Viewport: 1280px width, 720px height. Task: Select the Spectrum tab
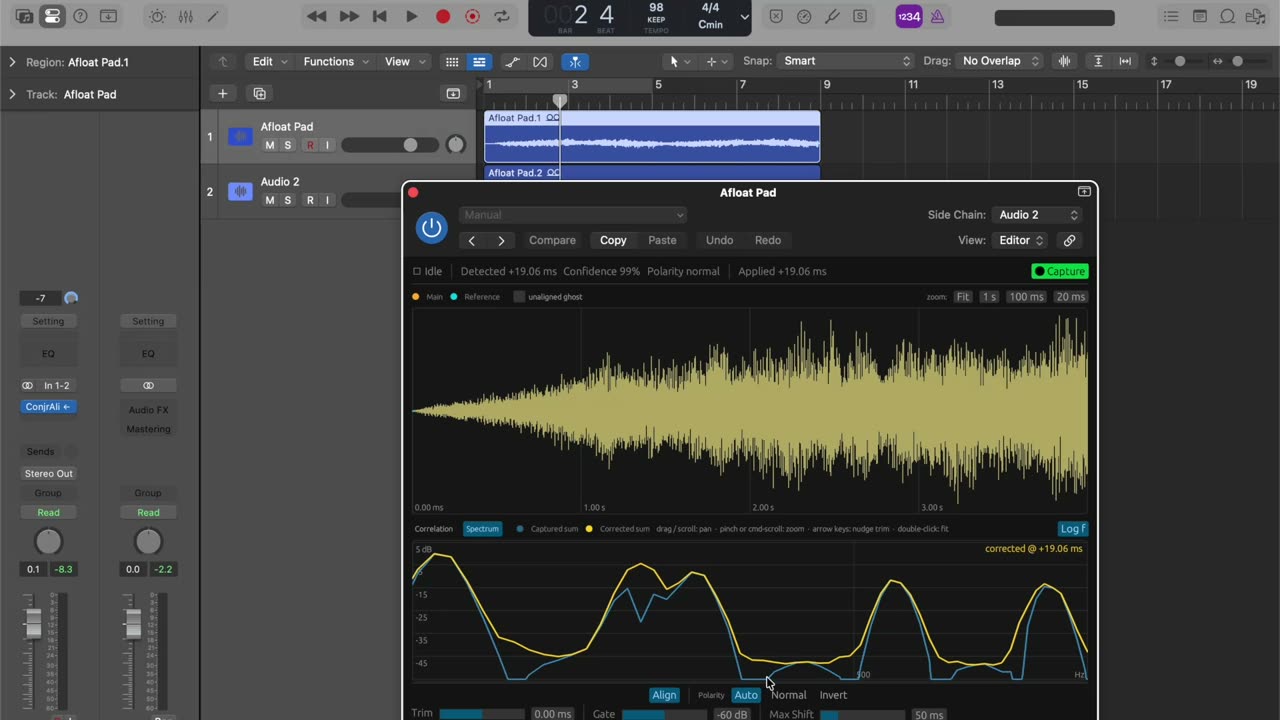(x=482, y=529)
